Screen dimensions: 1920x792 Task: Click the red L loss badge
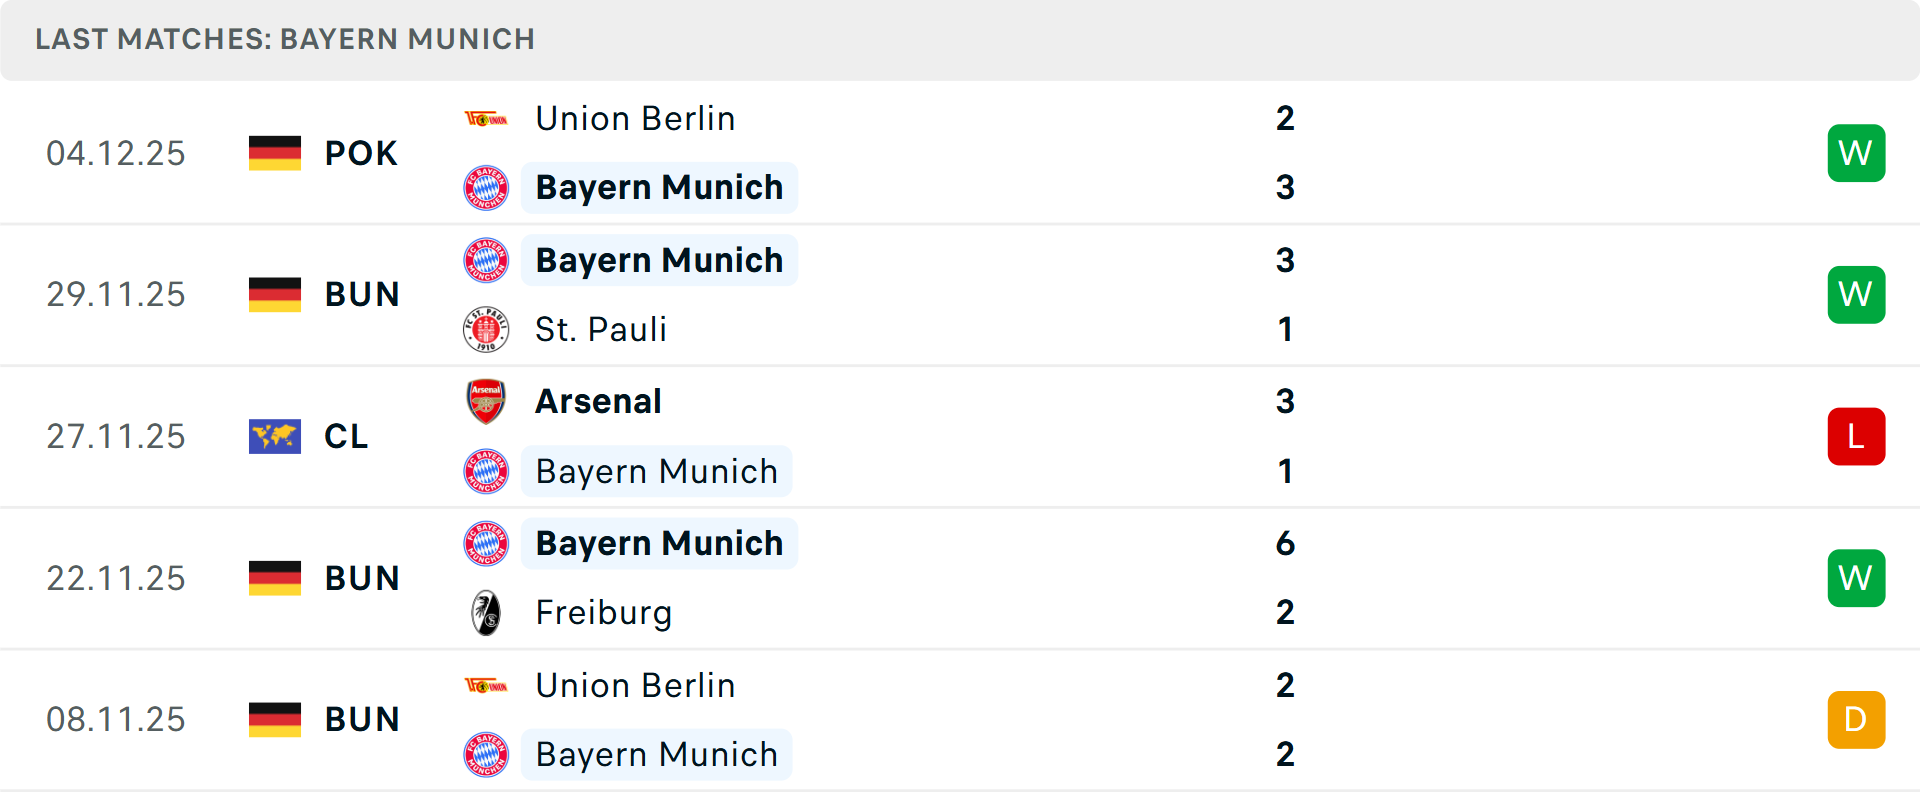click(x=1856, y=436)
